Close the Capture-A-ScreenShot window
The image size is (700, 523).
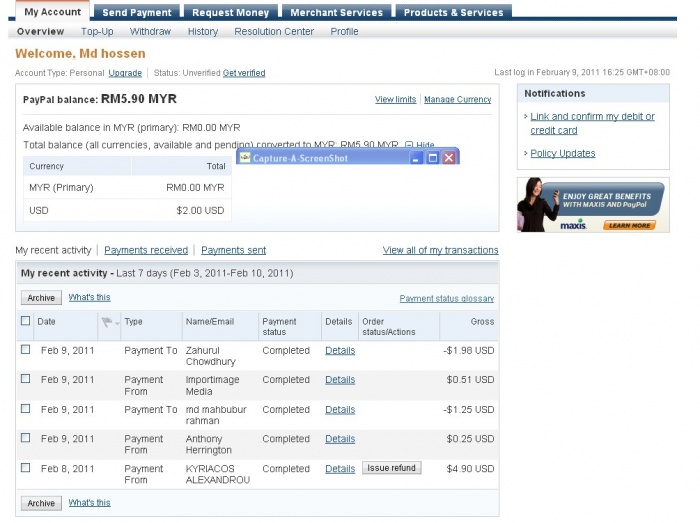449,158
